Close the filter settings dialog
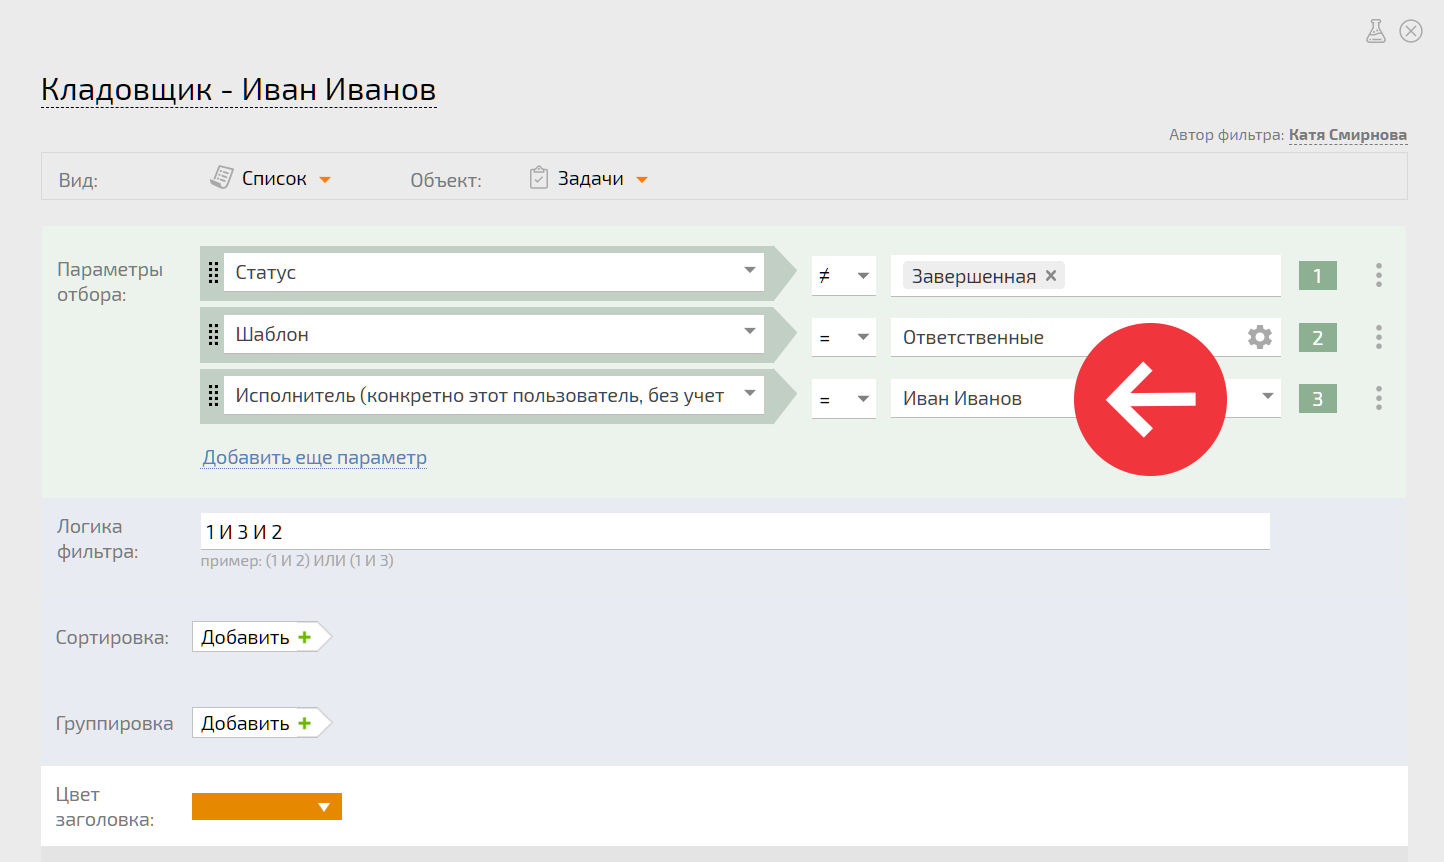1444x862 pixels. point(1411,31)
